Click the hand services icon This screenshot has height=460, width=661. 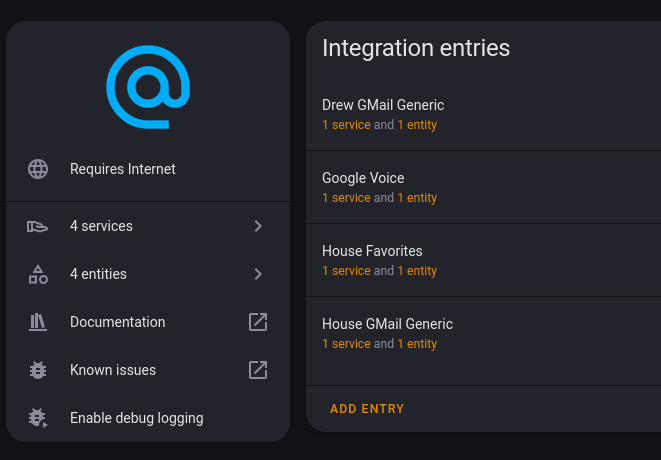coord(38,226)
